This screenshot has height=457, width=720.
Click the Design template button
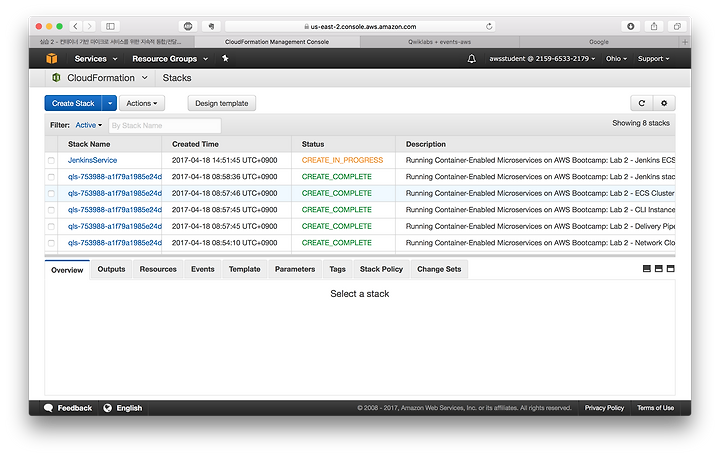[x=222, y=103]
